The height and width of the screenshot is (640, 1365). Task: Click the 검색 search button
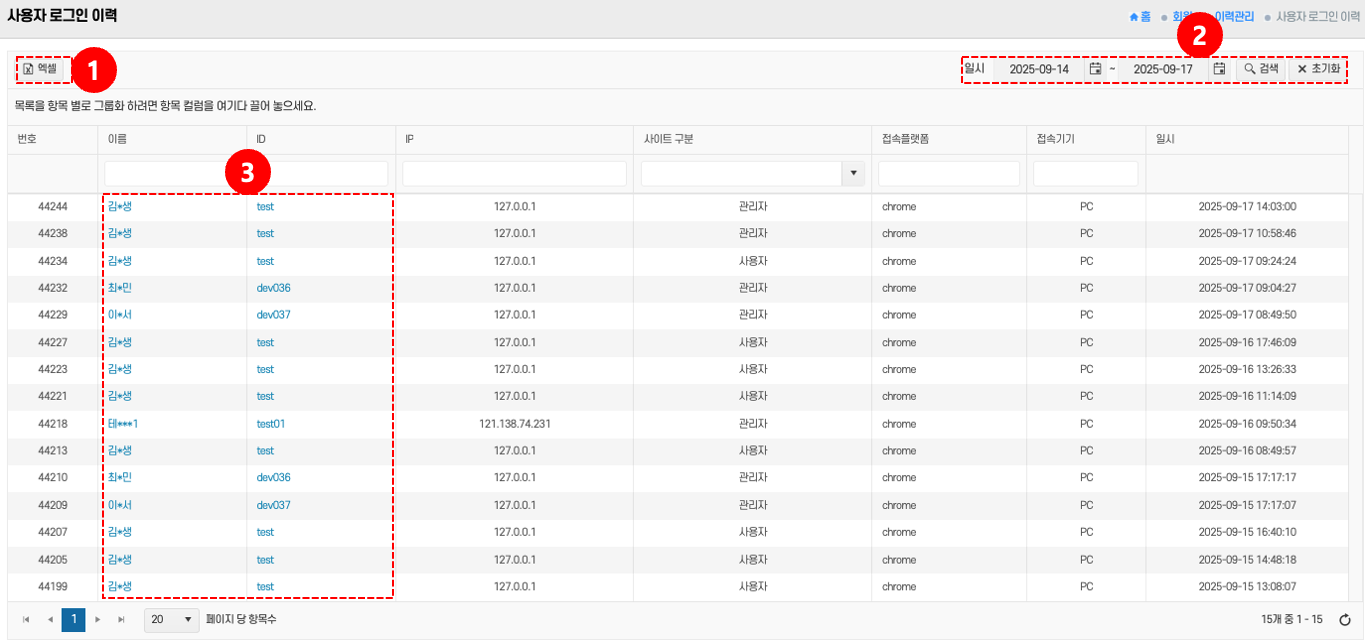pyautogui.click(x=1261, y=69)
